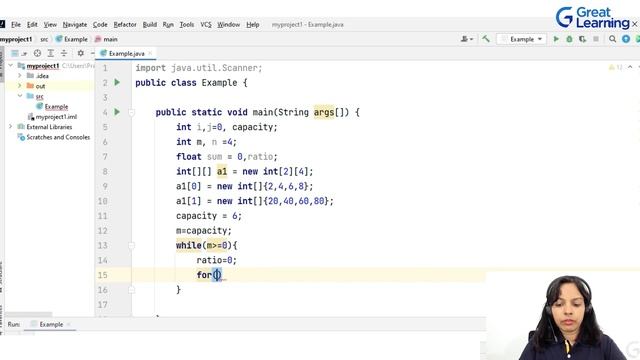The width and height of the screenshot is (640, 360).
Task: Run Example with the green play icon
Action: 556,39
